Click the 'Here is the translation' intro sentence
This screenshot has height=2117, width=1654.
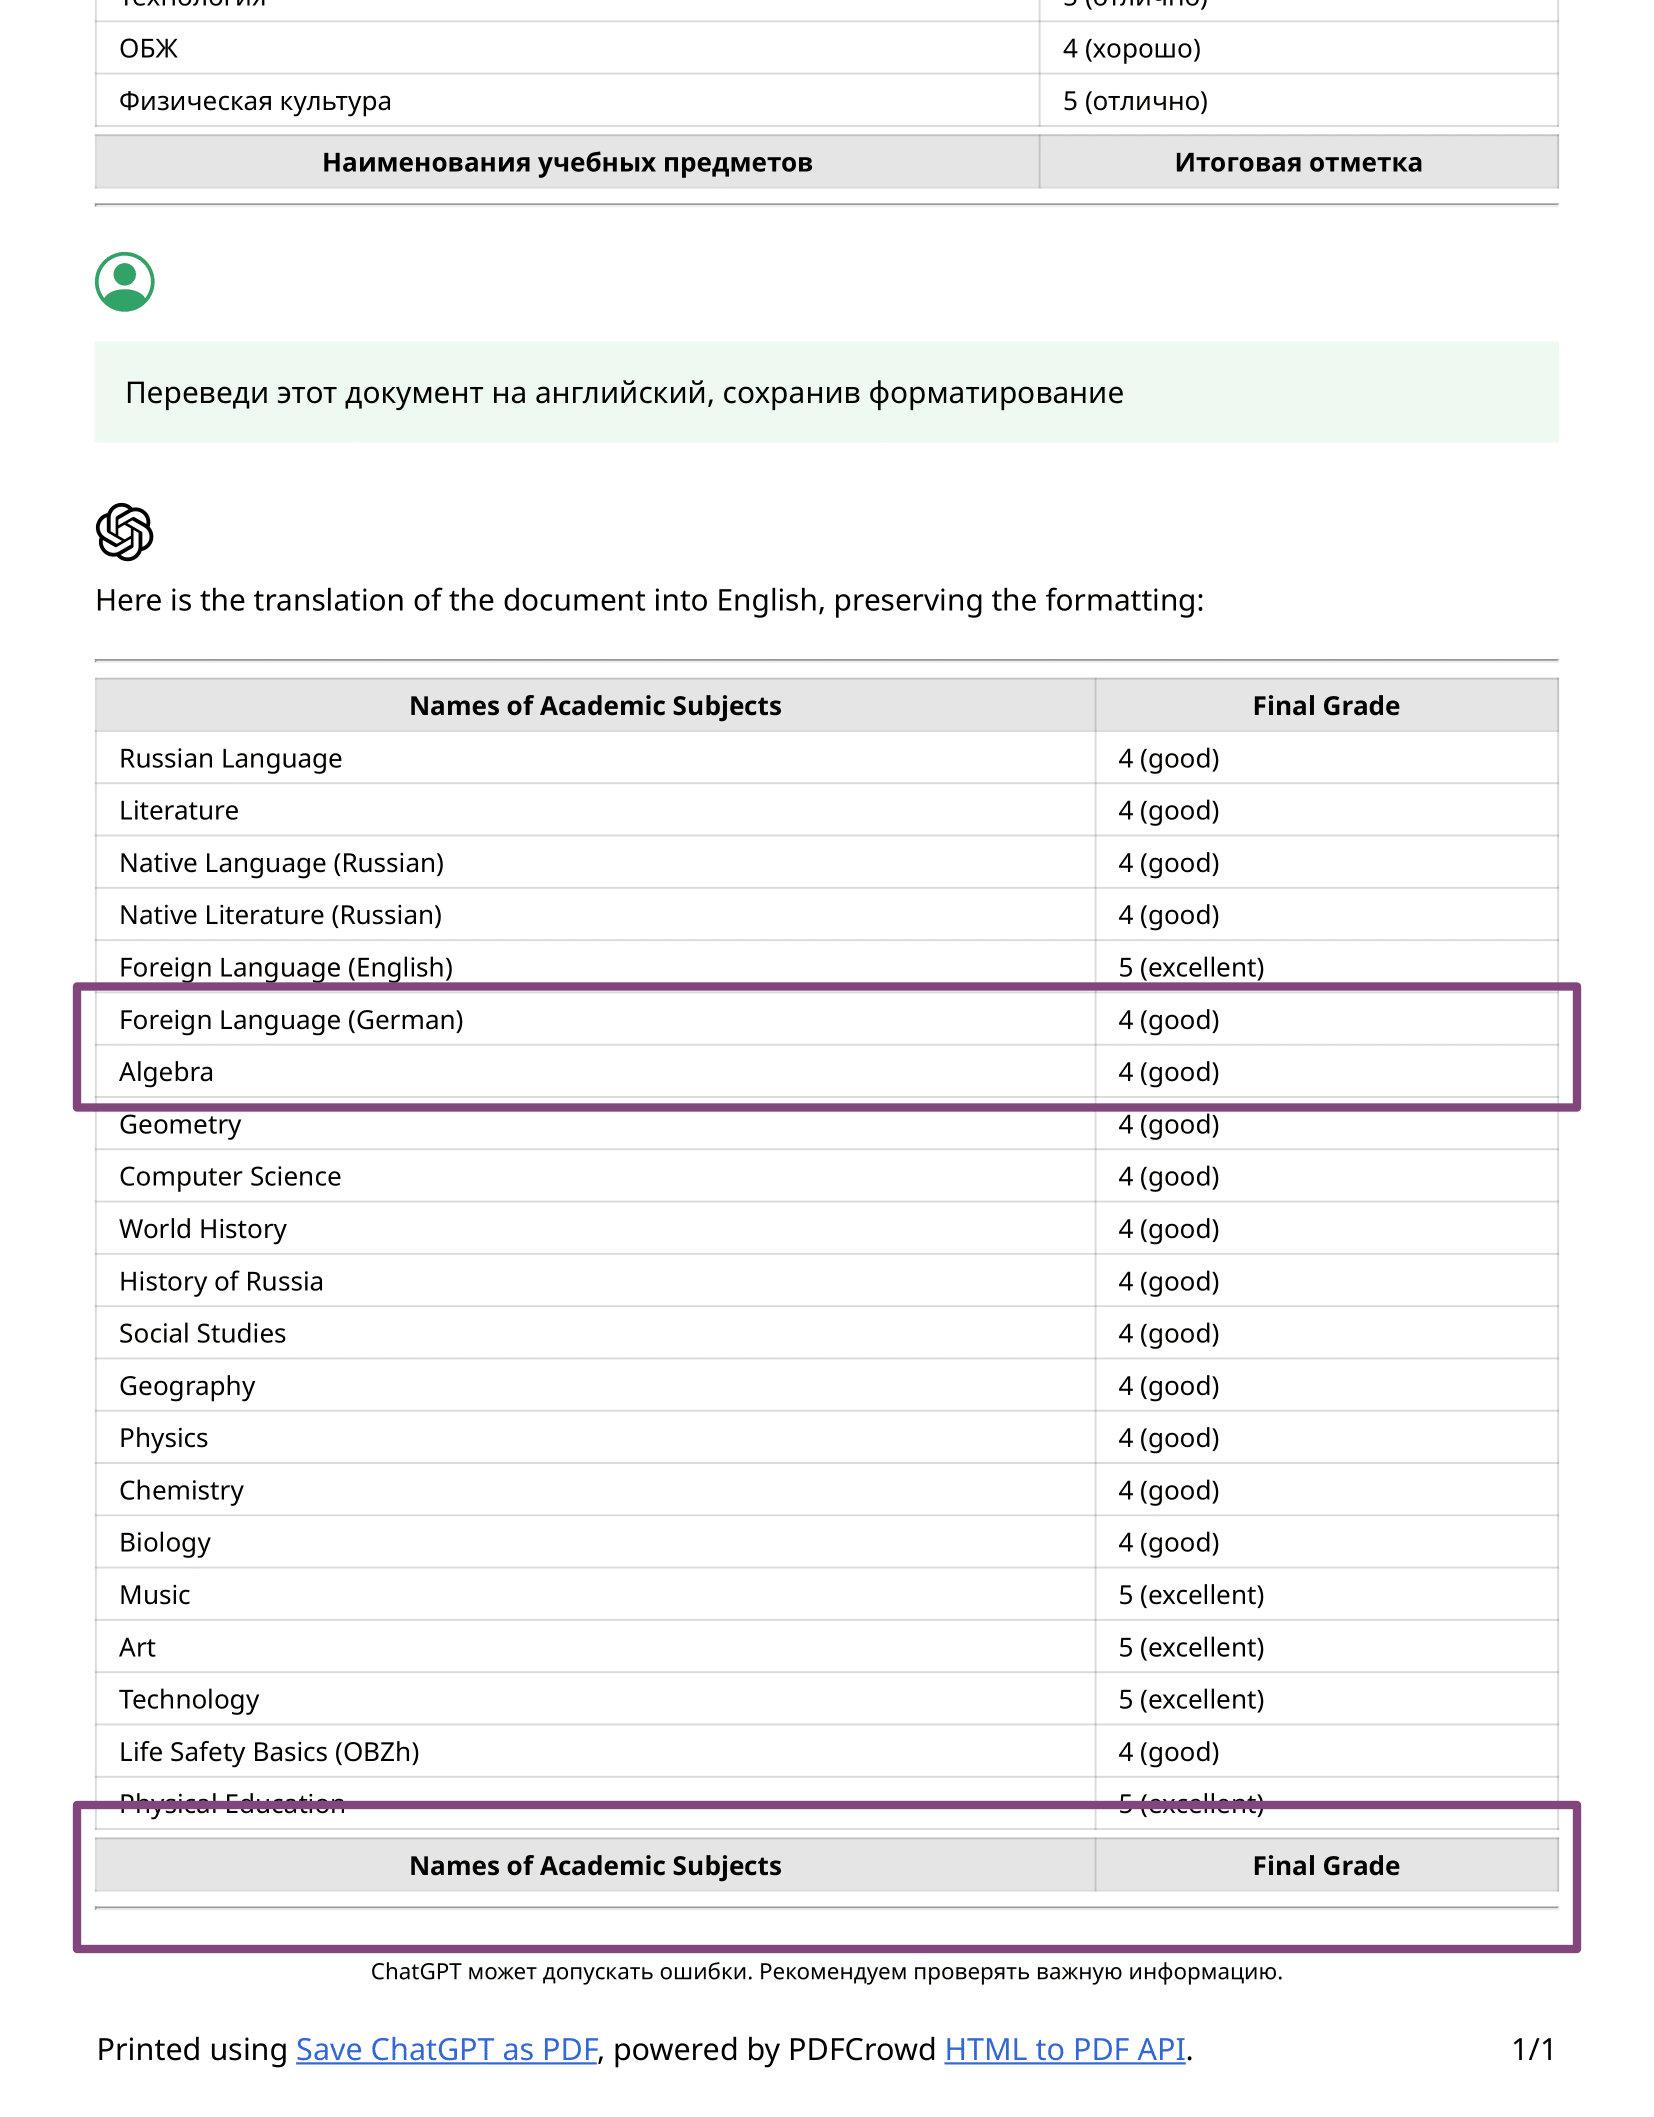(x=649, y=600)
